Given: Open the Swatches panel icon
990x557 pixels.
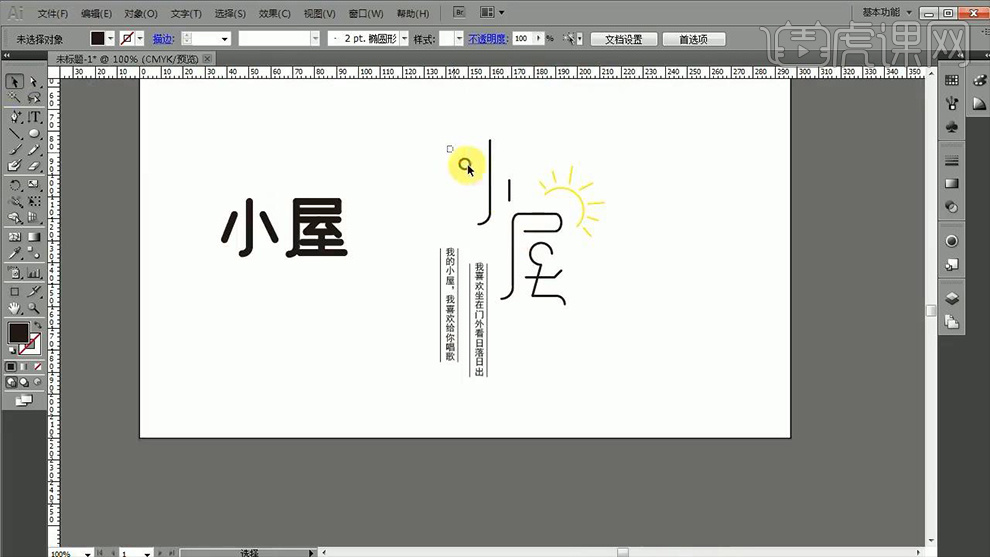Looking at the screenshot, I should click(x=951, y=80).
